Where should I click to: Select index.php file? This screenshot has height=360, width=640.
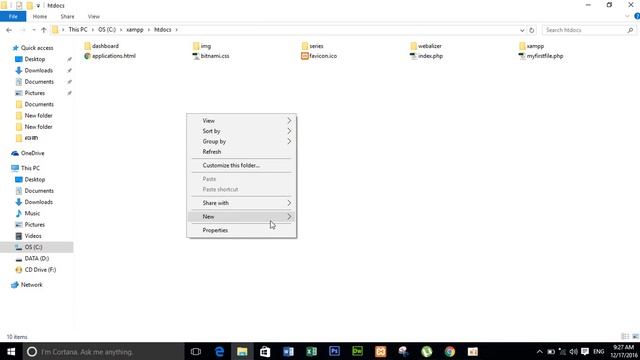coord(426,56)
